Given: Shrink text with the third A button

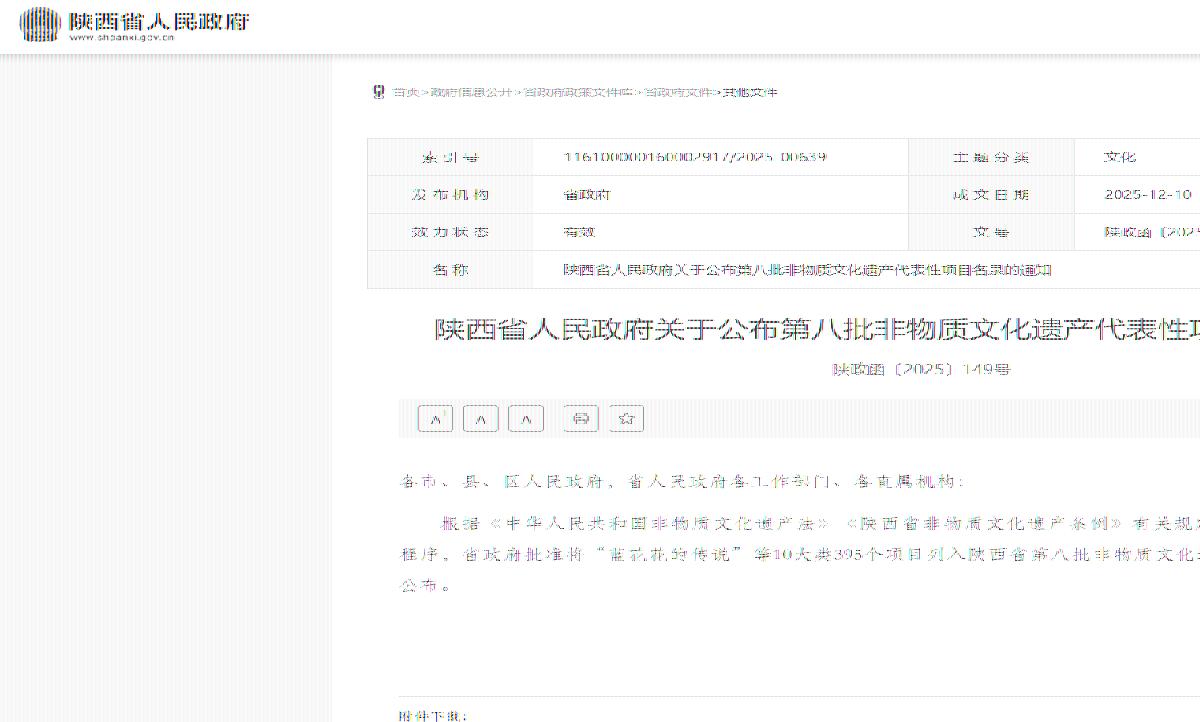Looking at the screenshot, I should 526,419.
